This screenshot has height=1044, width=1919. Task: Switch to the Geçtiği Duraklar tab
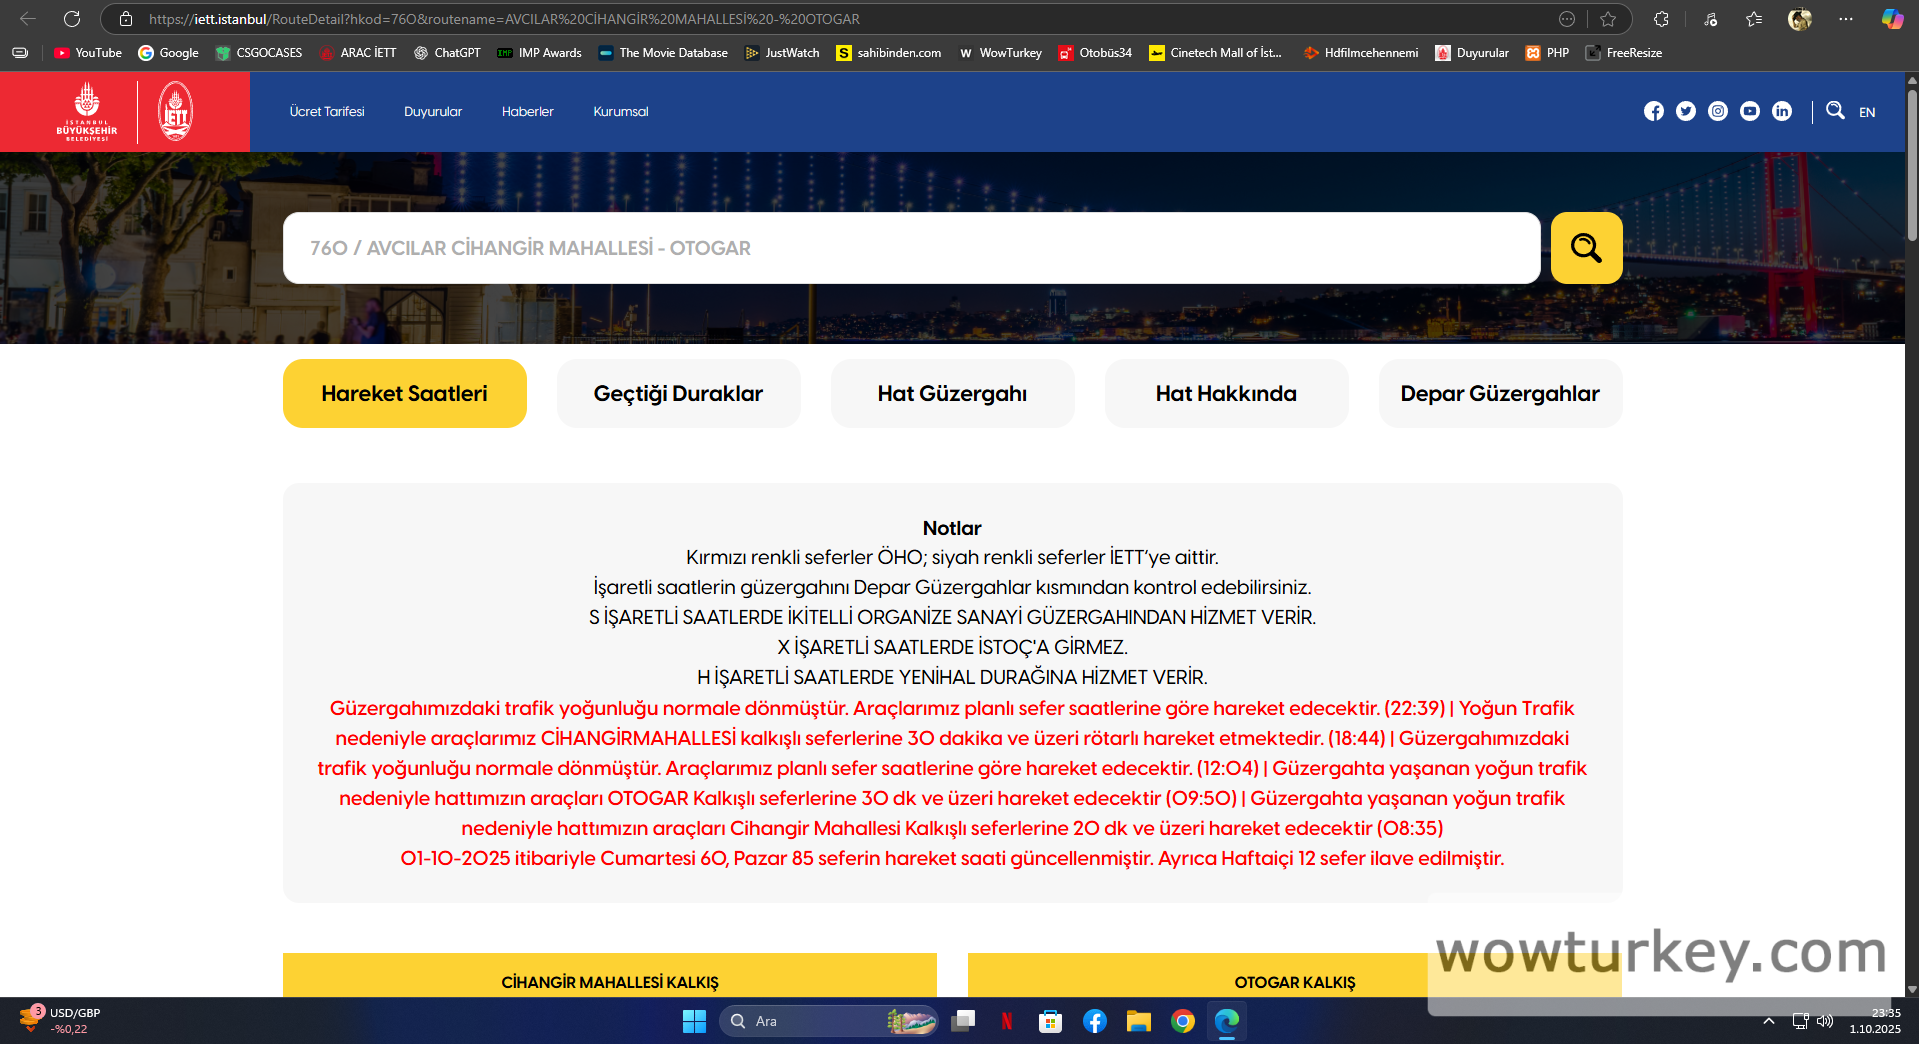(x=678, y=394)
